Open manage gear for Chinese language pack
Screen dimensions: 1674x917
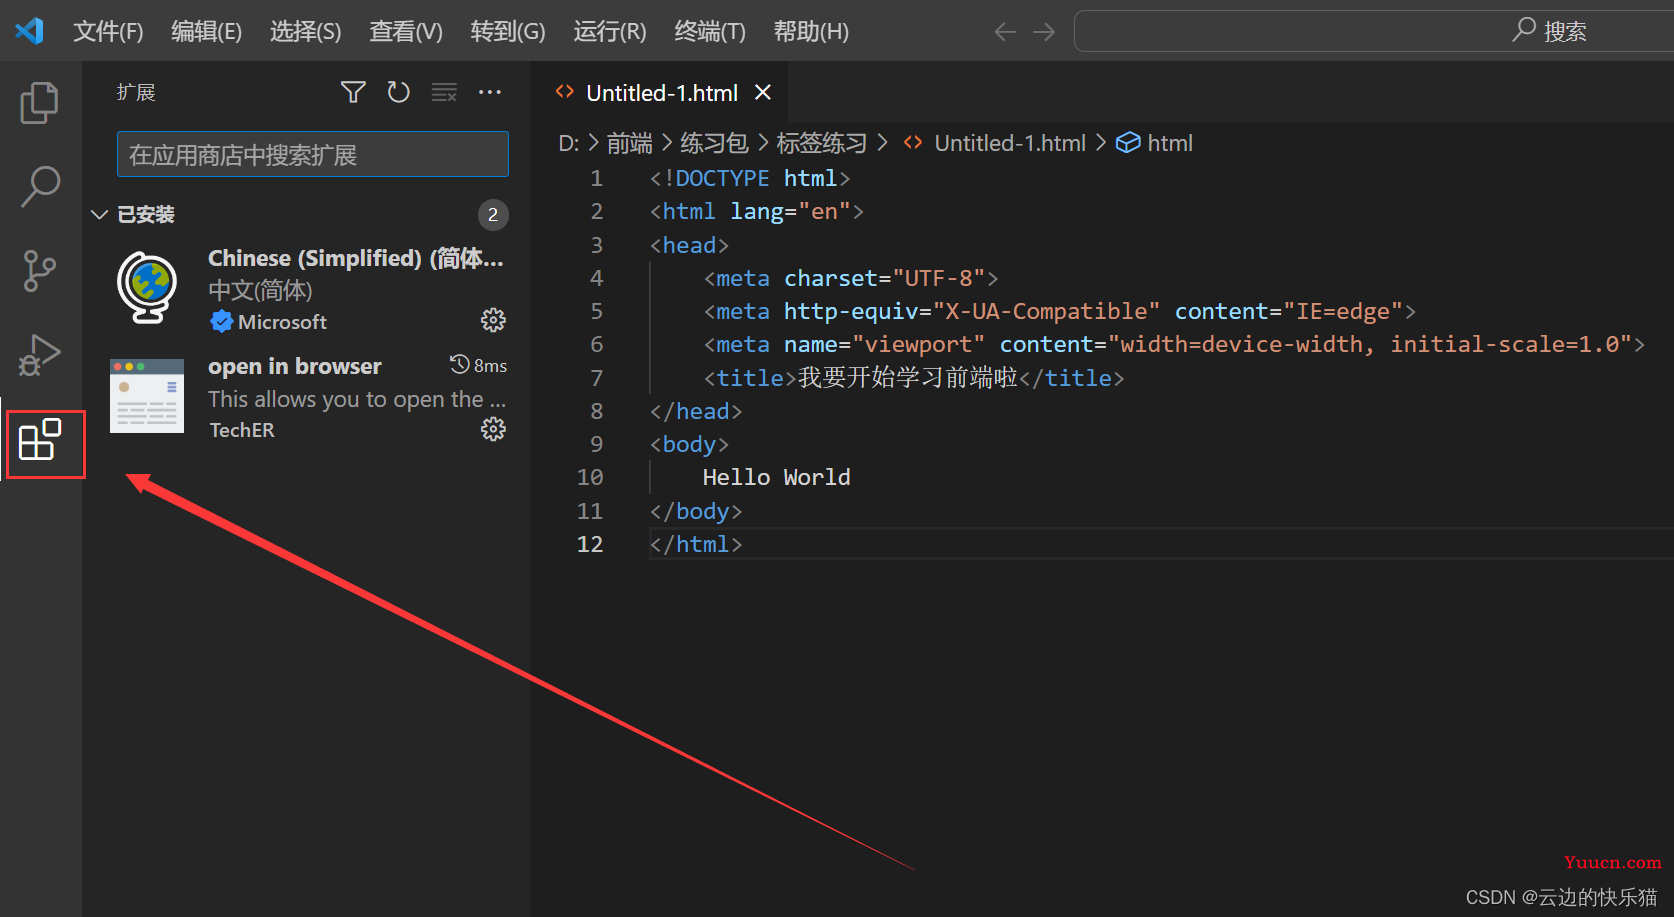(493, 320)
